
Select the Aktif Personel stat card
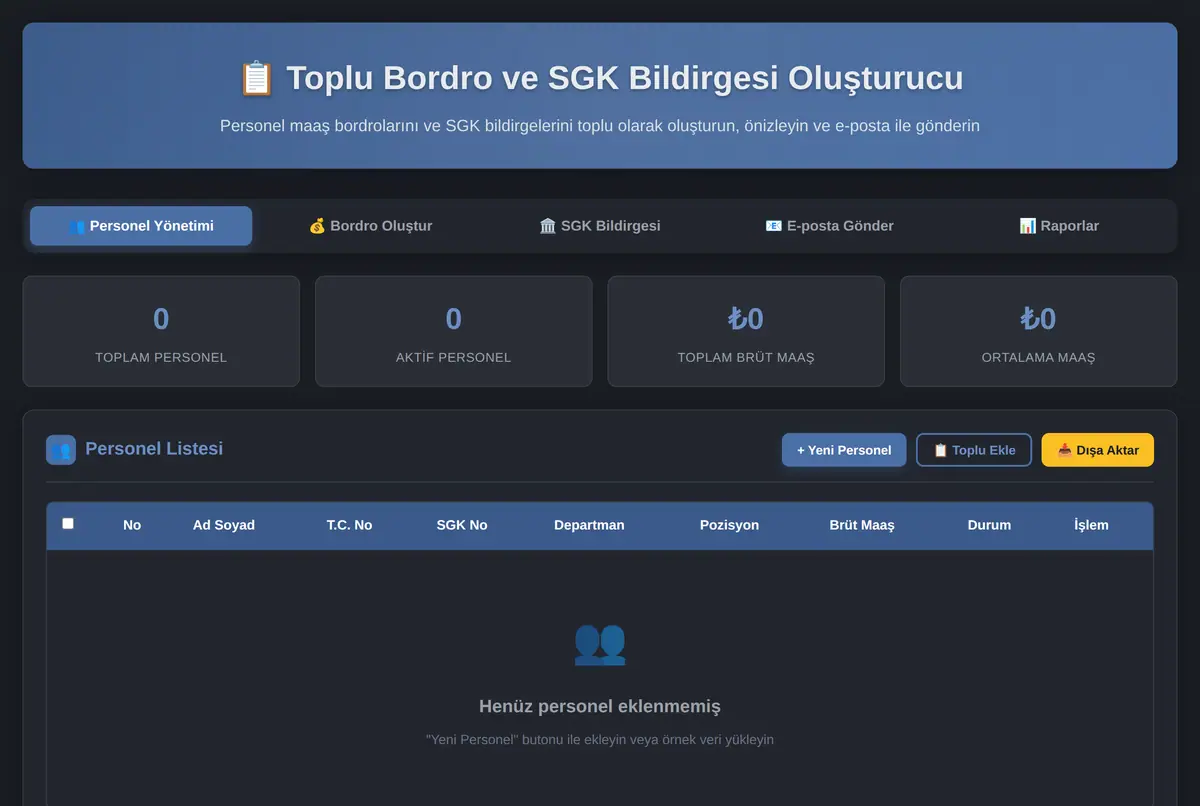454,331
